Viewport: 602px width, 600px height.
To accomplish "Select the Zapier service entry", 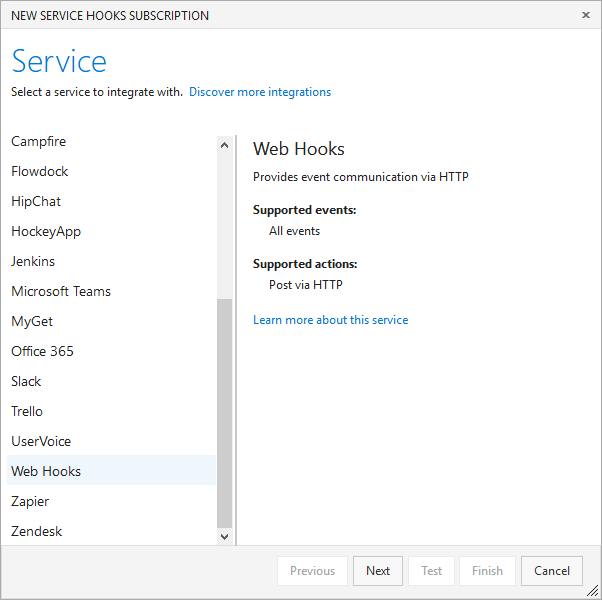I will [30, 502].
